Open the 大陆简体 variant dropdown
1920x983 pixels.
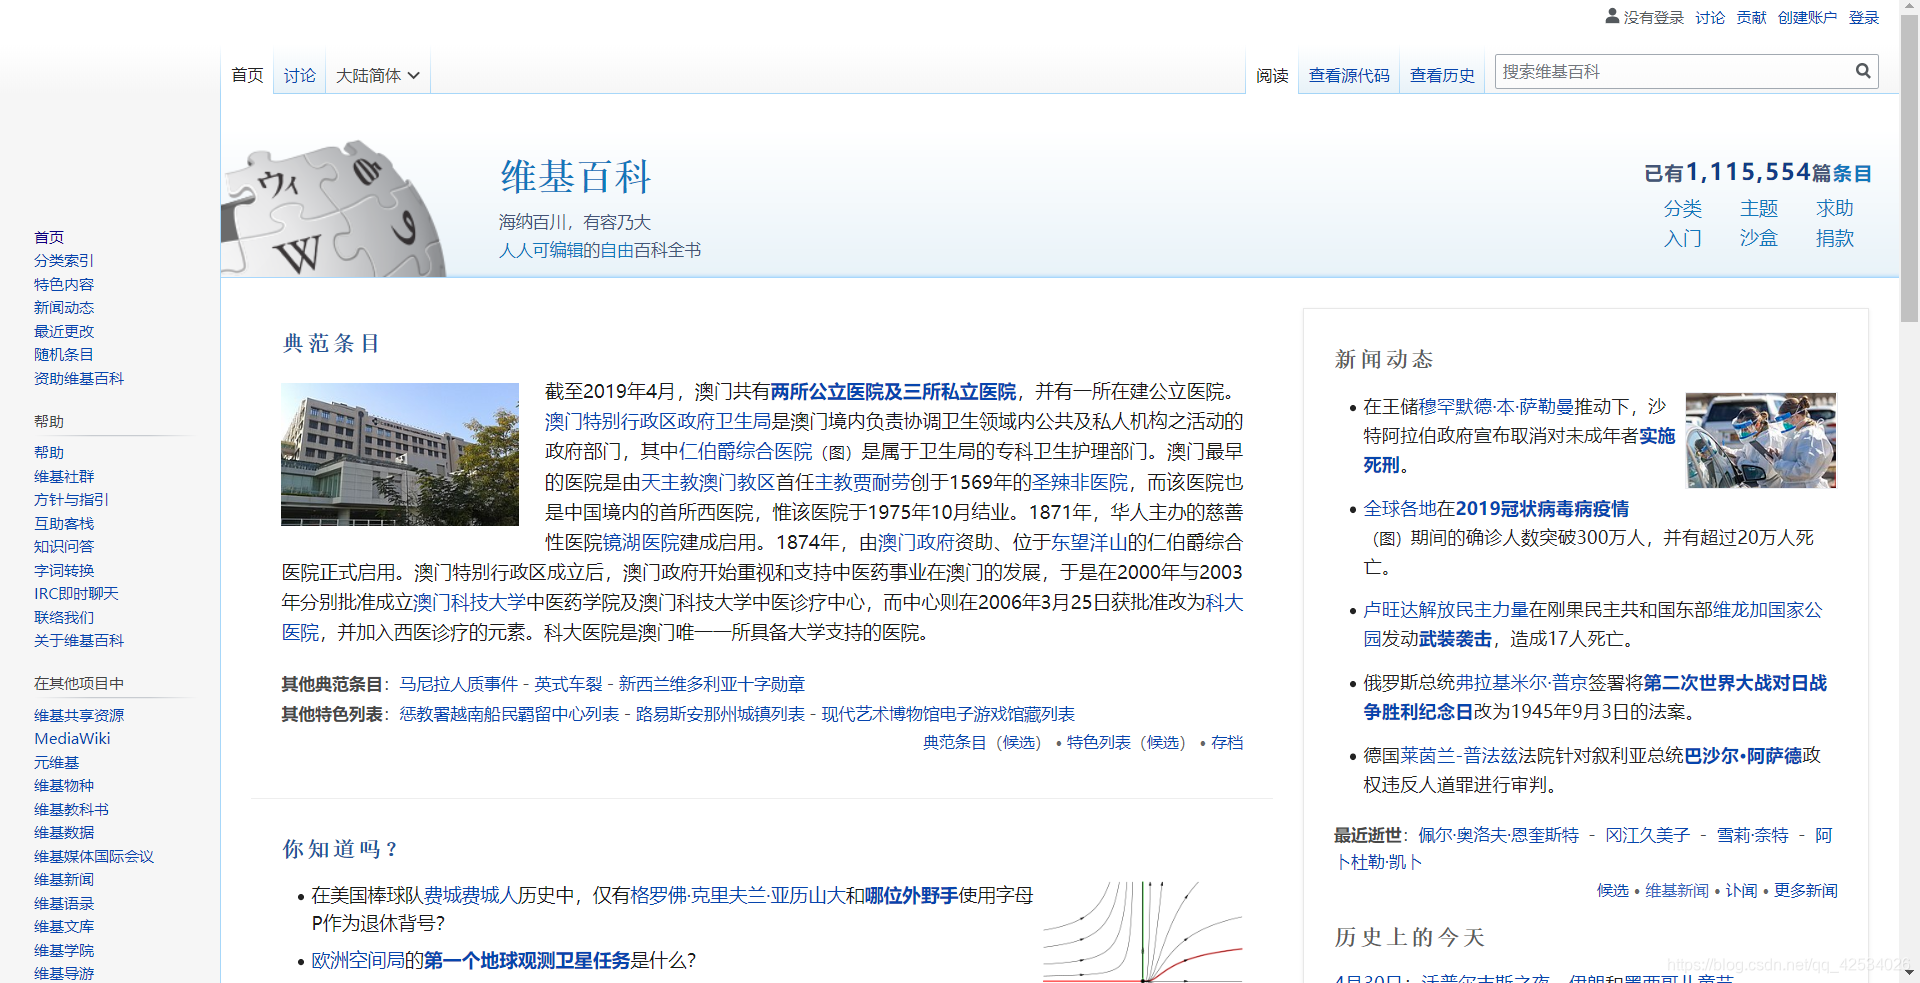tap(378, 74)
